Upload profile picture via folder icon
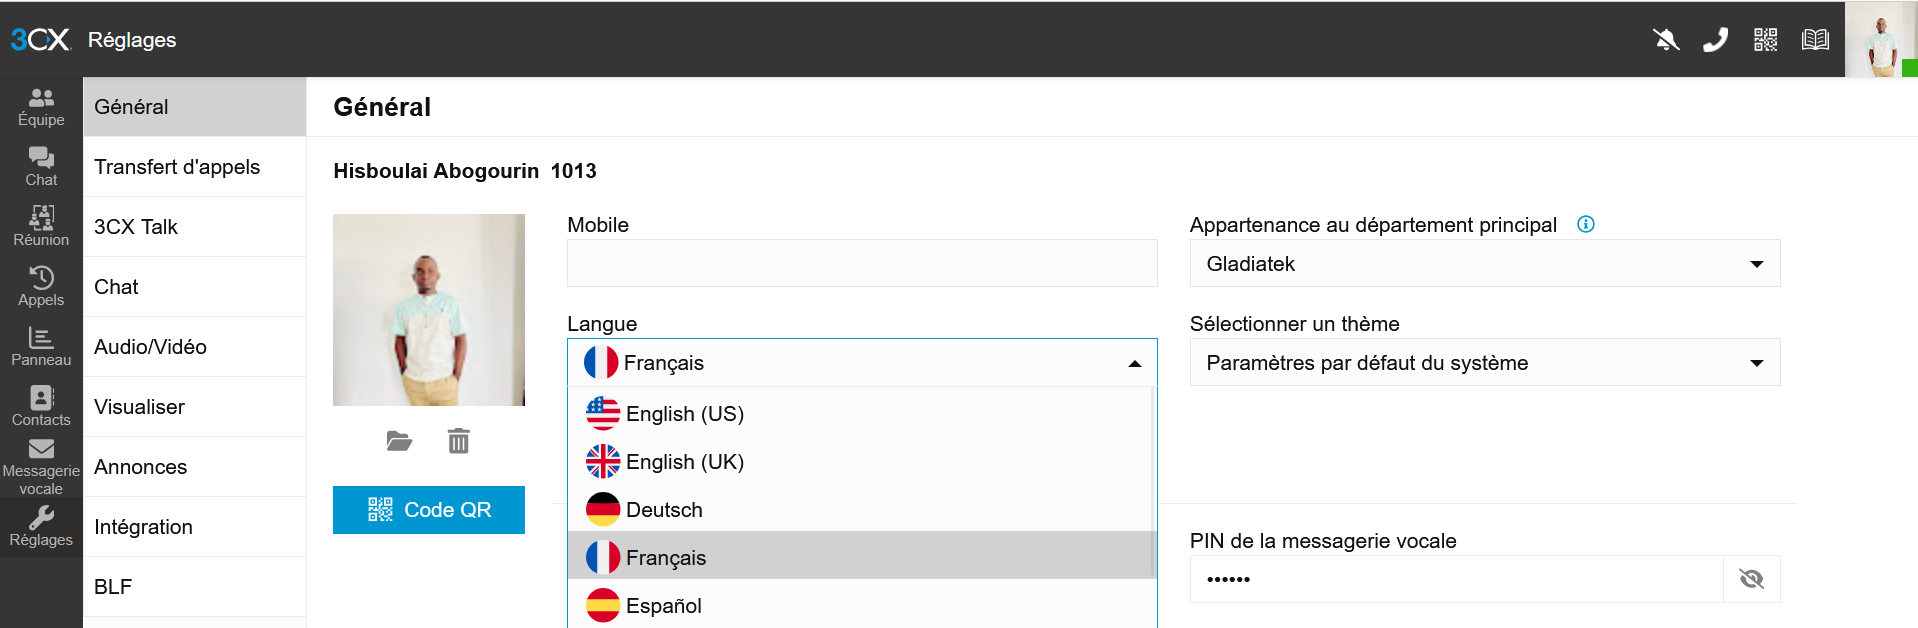1918x628 pixels. click(x=399, y=441)
